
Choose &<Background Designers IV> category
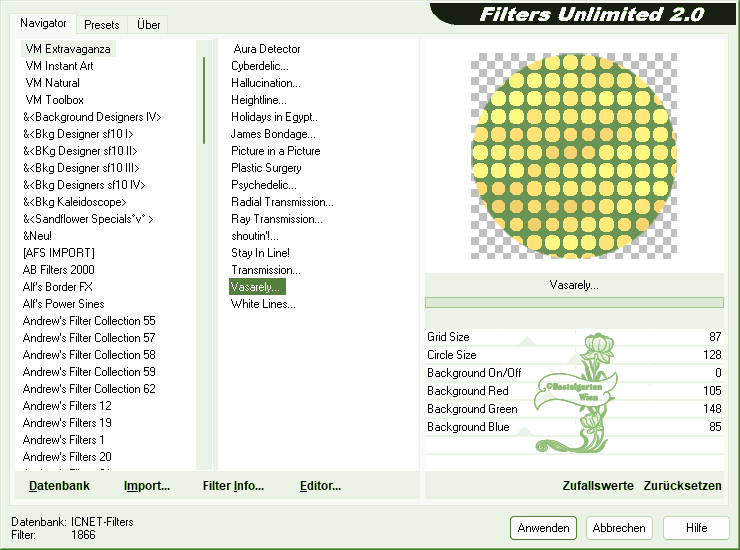(92, 117)
